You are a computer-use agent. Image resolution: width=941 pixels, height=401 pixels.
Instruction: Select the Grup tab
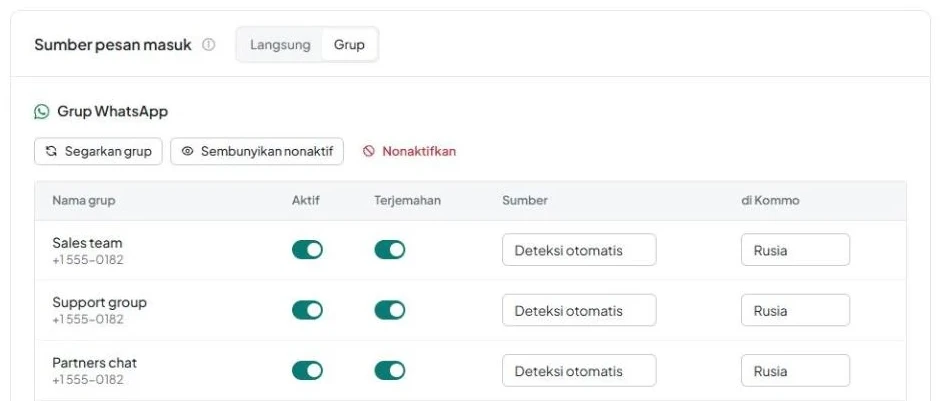click(x=349, y=45)
